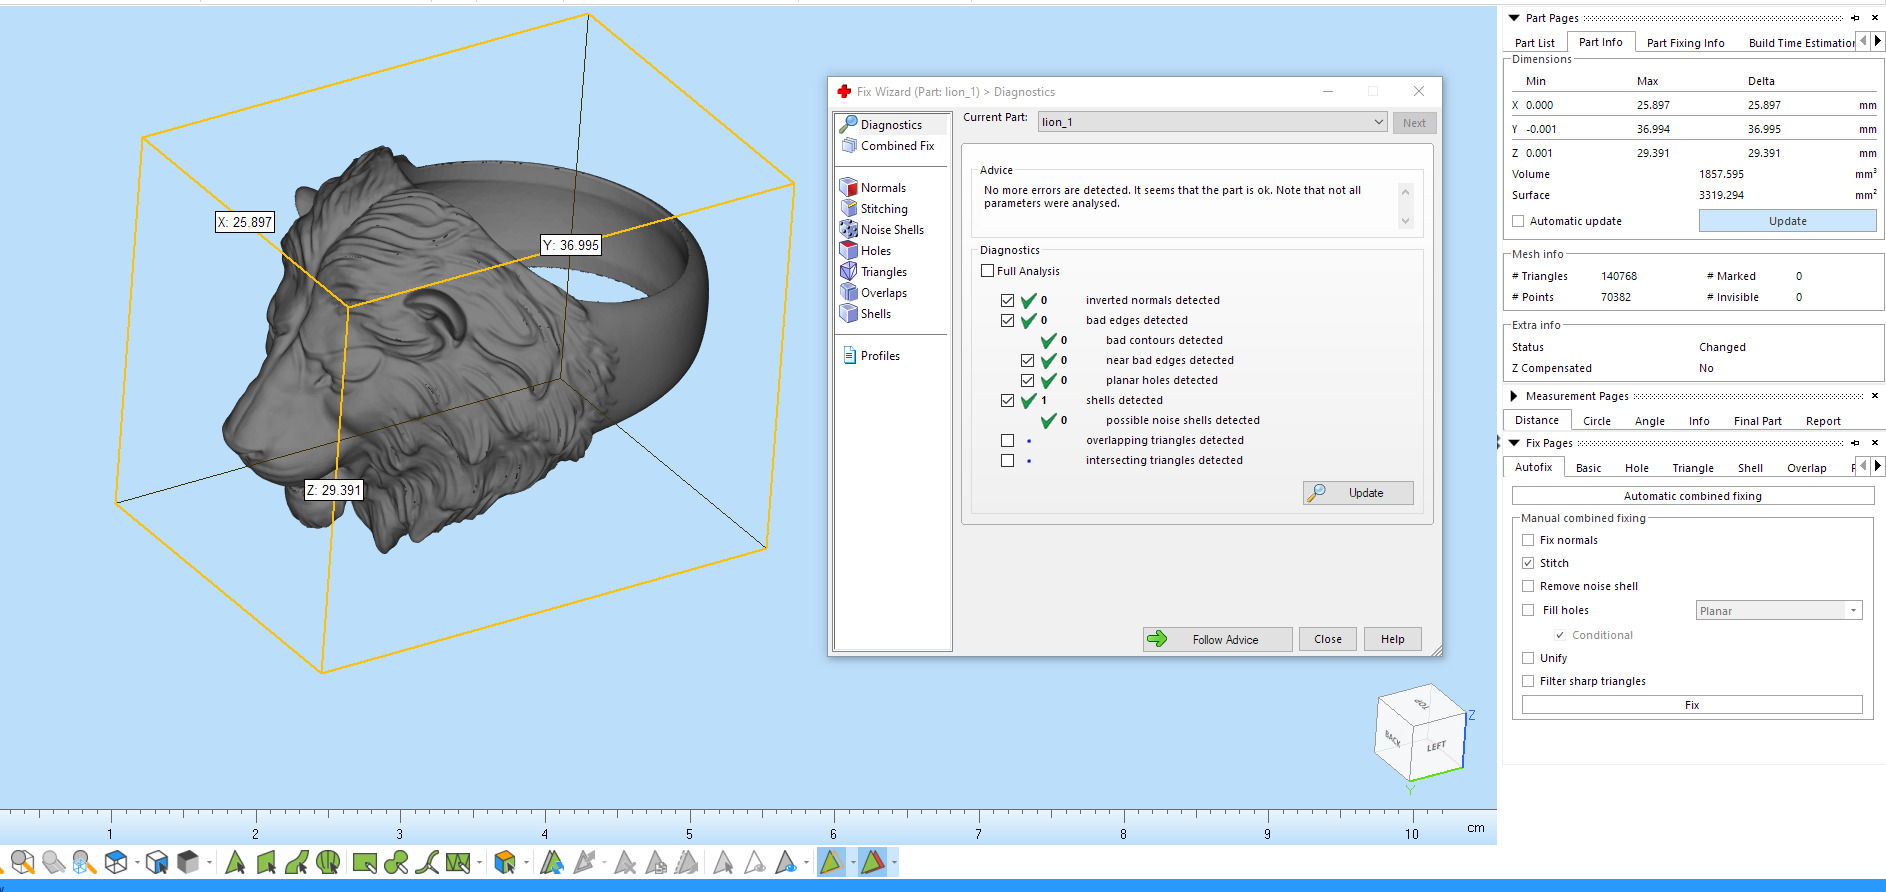Check overlapping triangles detected checkbox

click(1007, 440)
